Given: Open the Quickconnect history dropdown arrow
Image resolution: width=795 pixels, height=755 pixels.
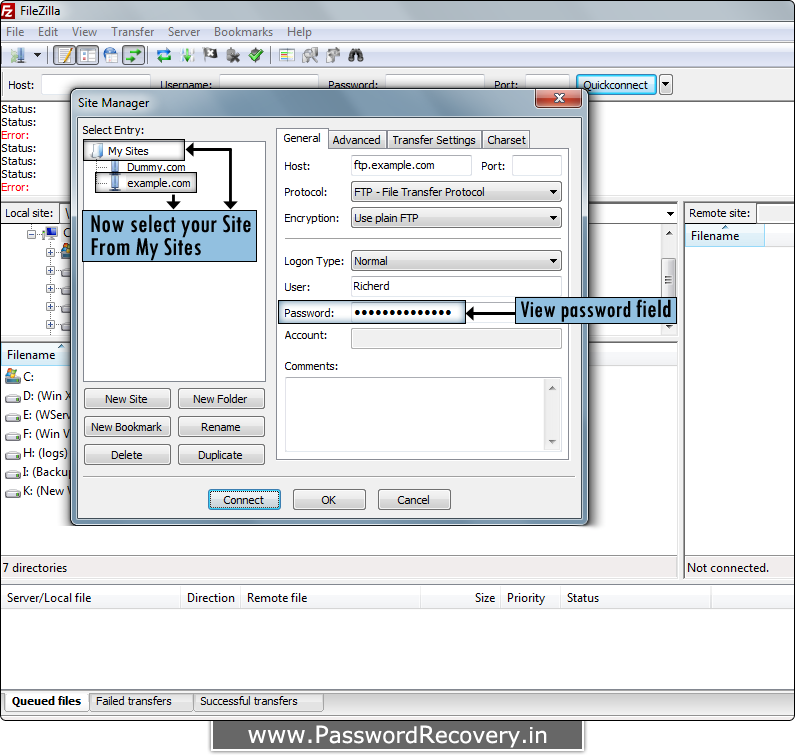Looking at the screenshot, I should (666, 85).
